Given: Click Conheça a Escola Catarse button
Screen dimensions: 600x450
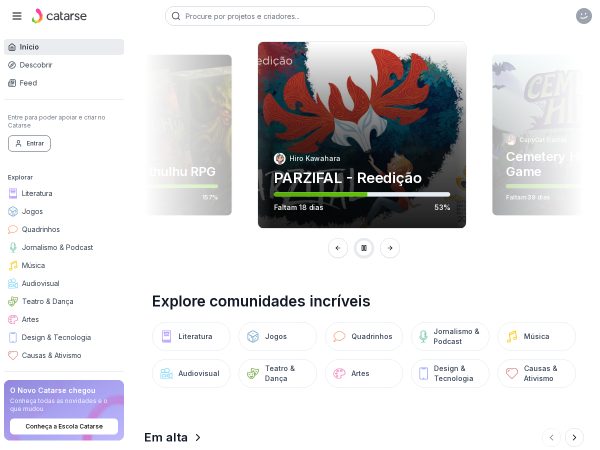Looking at the screenshot, I should coord(64,426).
